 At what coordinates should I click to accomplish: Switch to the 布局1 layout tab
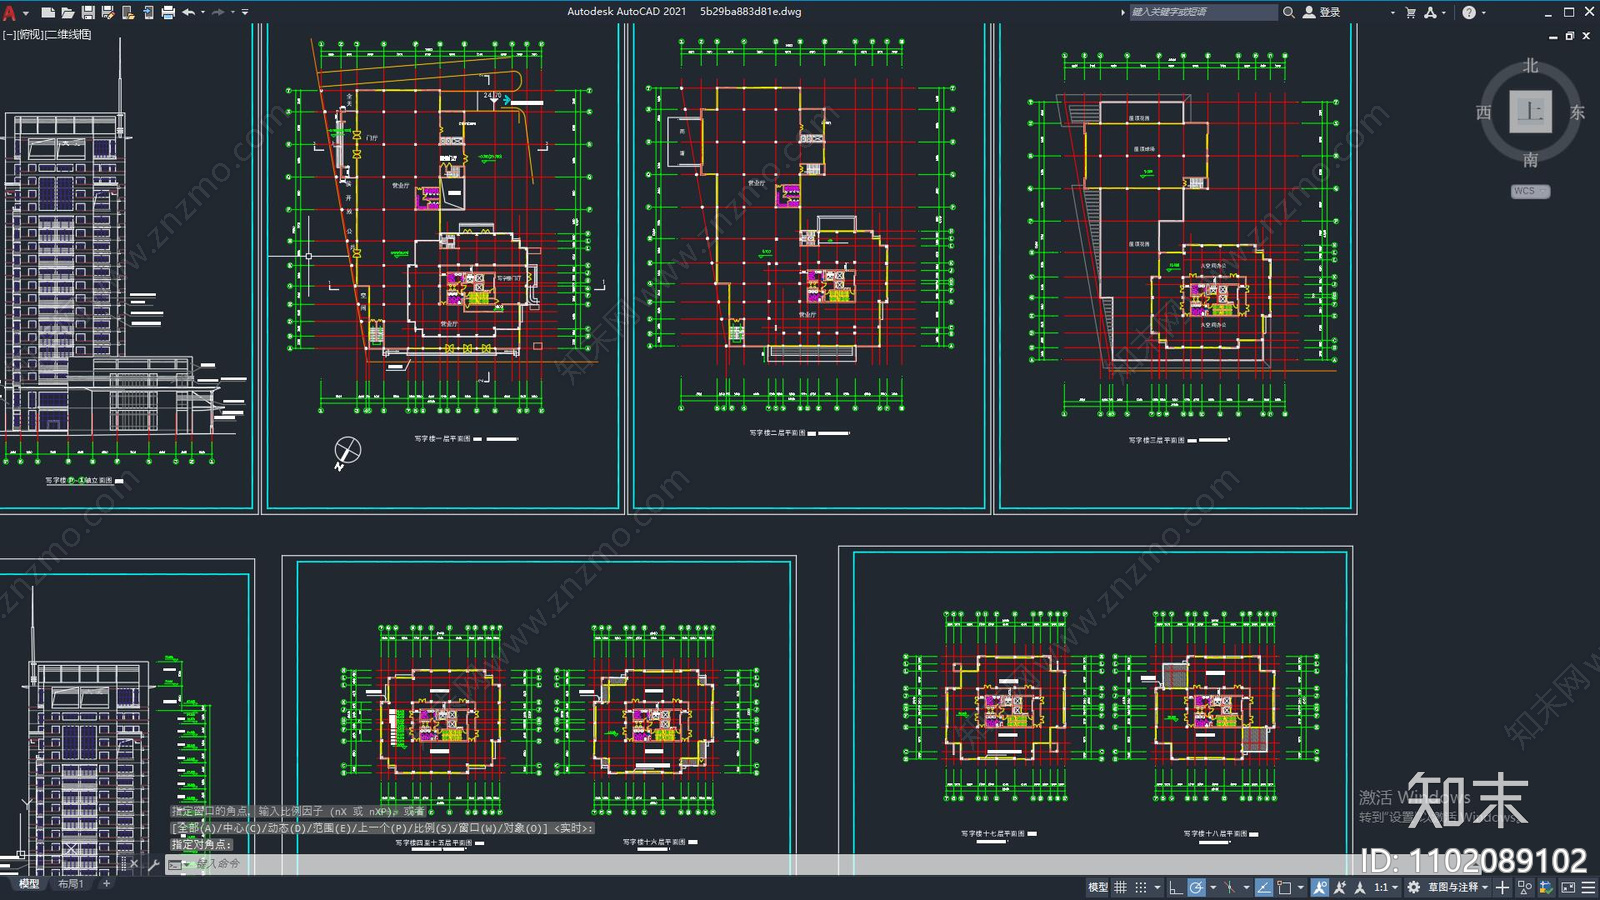coord(71,883)
